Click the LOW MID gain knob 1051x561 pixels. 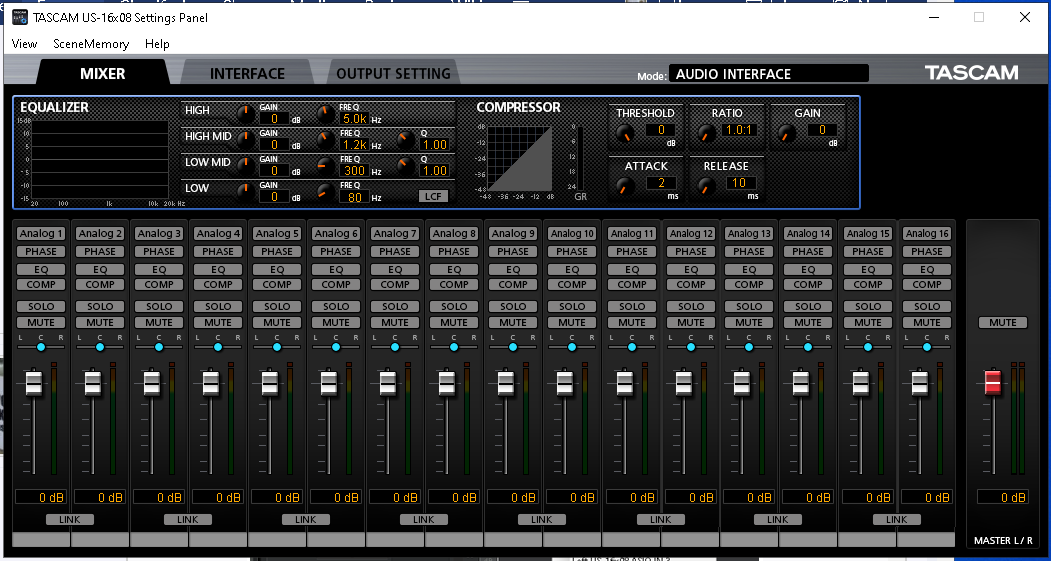click(246, 166)
